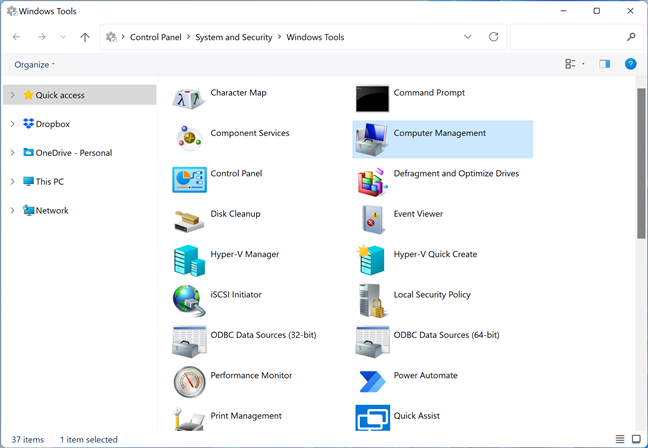Click '37 items' in status bar
648x448 pixels.
28,440
